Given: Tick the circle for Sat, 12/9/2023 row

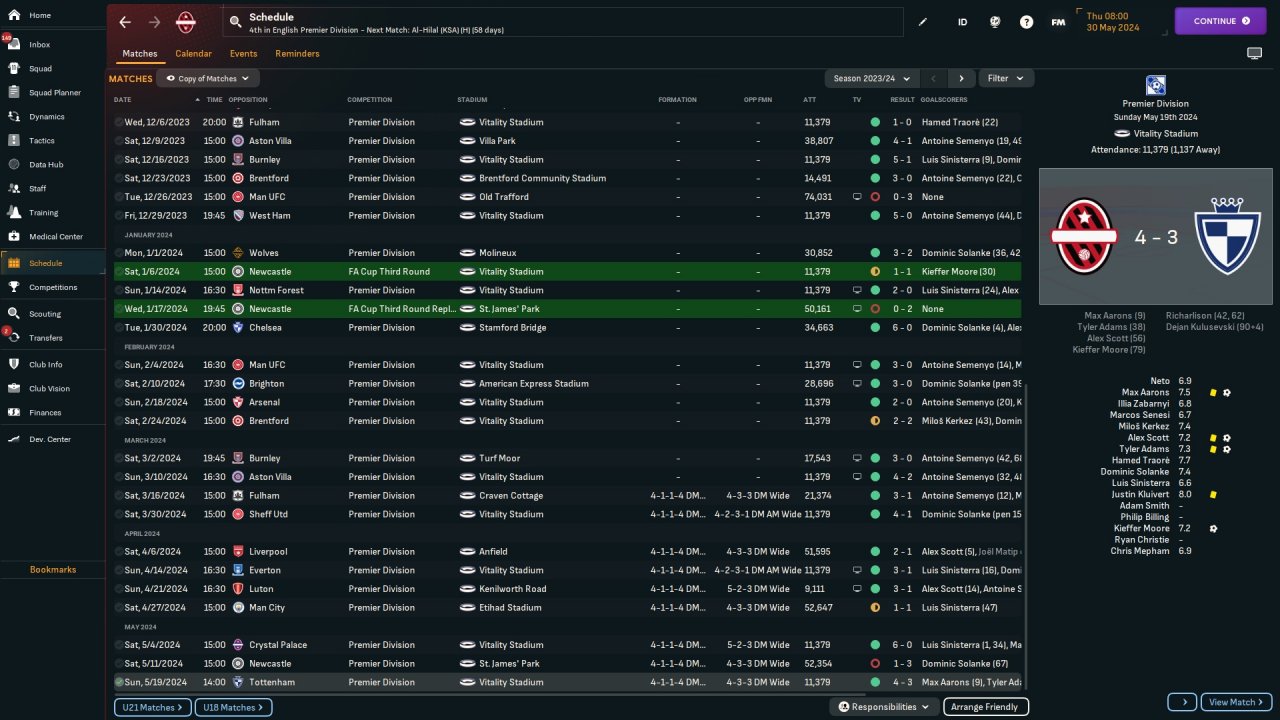Looking at the screenshot, I should (119, 141).
